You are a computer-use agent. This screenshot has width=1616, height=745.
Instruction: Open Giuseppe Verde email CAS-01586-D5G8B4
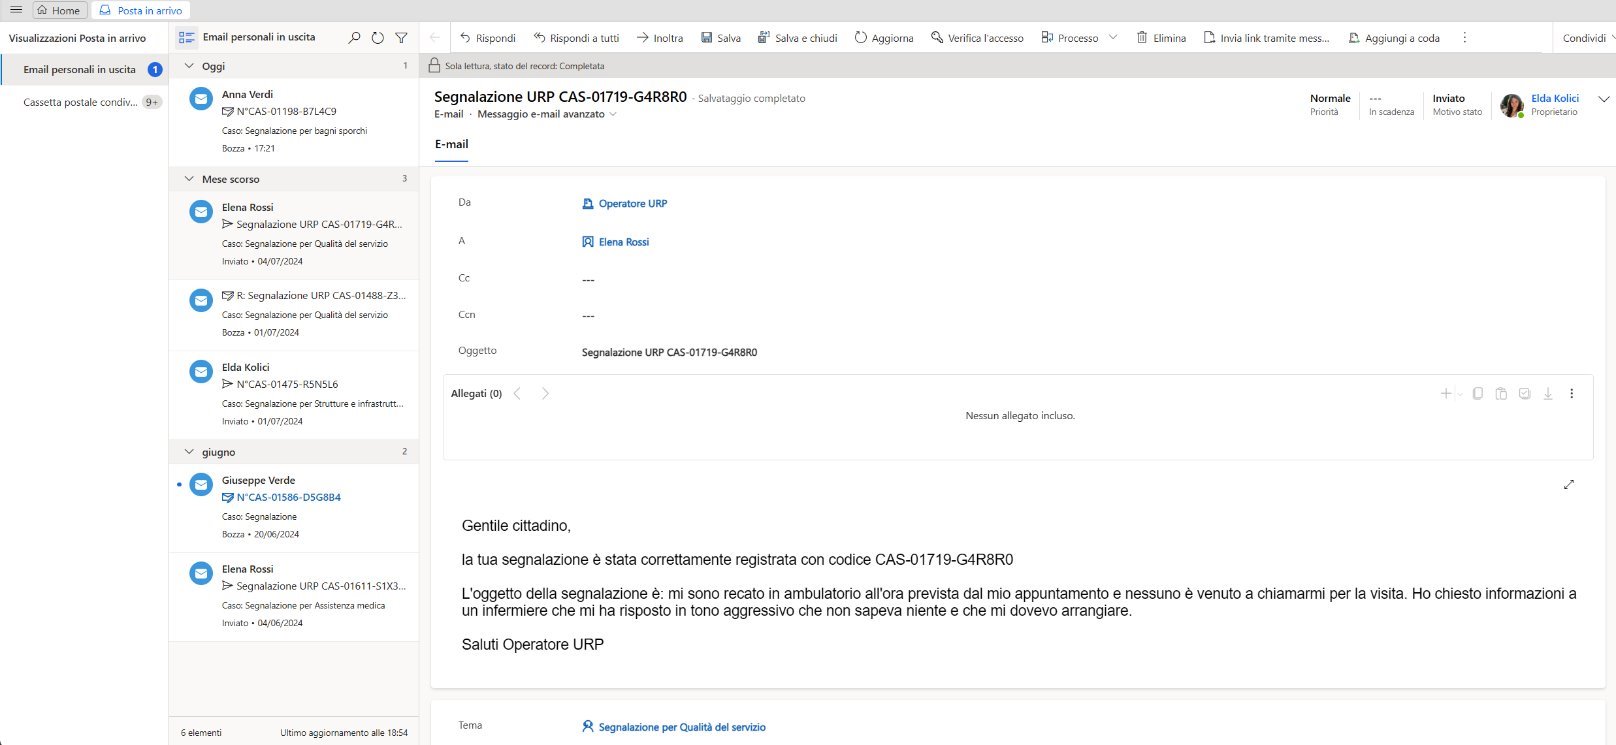294,507
